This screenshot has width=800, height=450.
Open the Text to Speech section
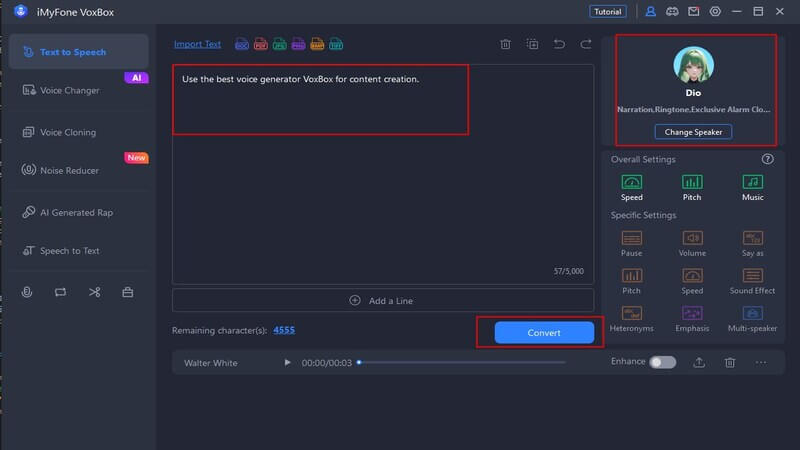(79, 52)
